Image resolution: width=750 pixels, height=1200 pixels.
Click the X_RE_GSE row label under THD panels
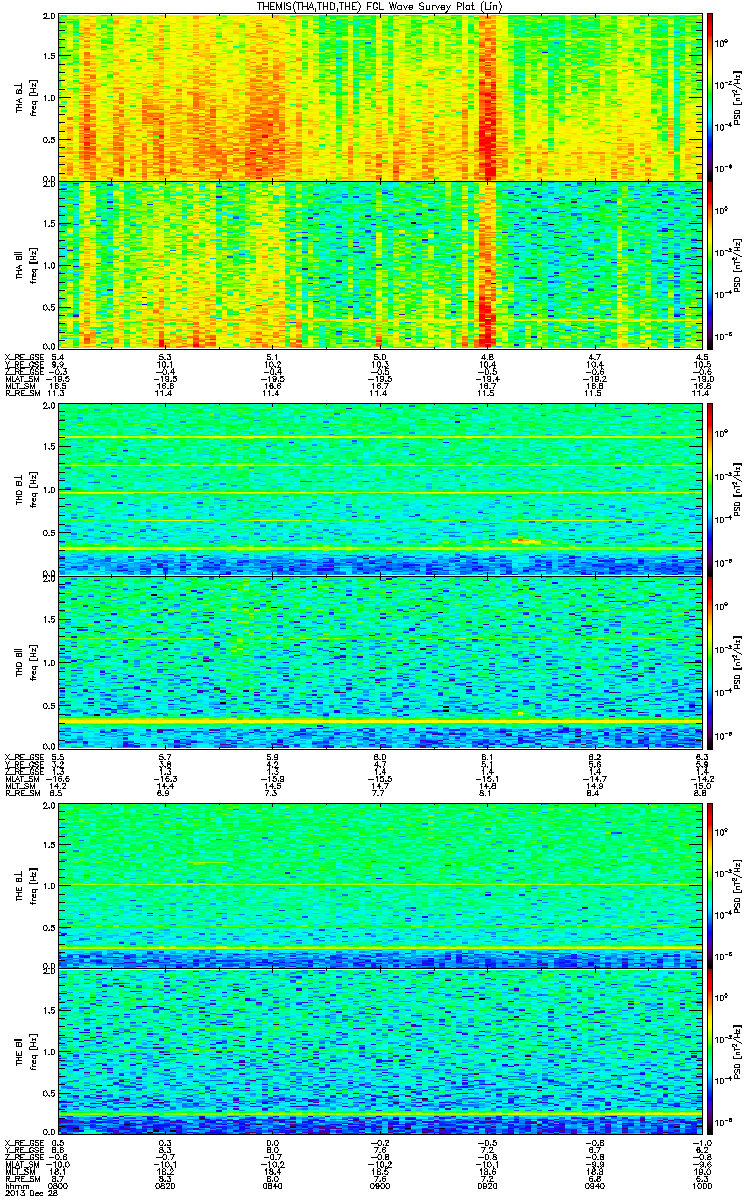pos(23,755)
